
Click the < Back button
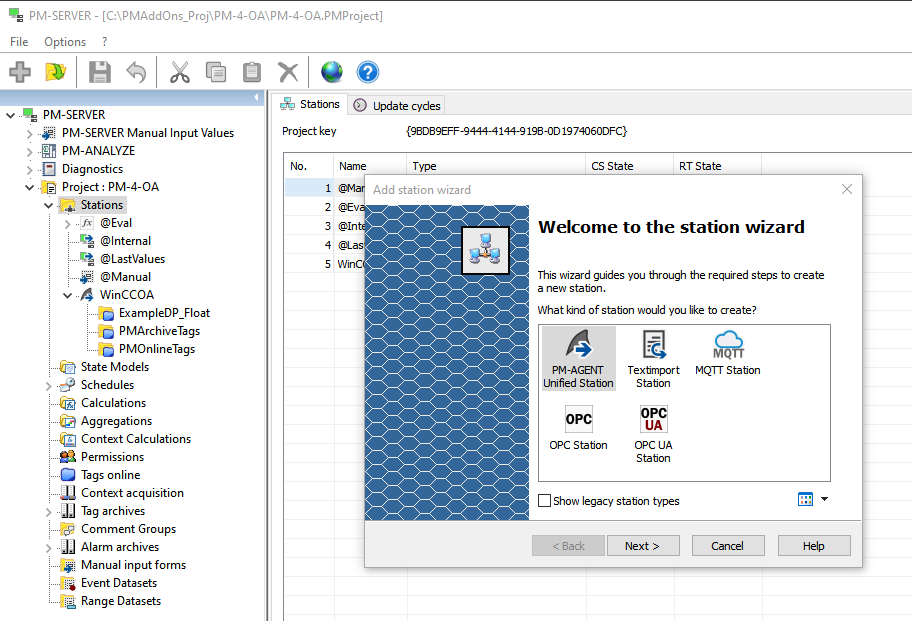568,545
